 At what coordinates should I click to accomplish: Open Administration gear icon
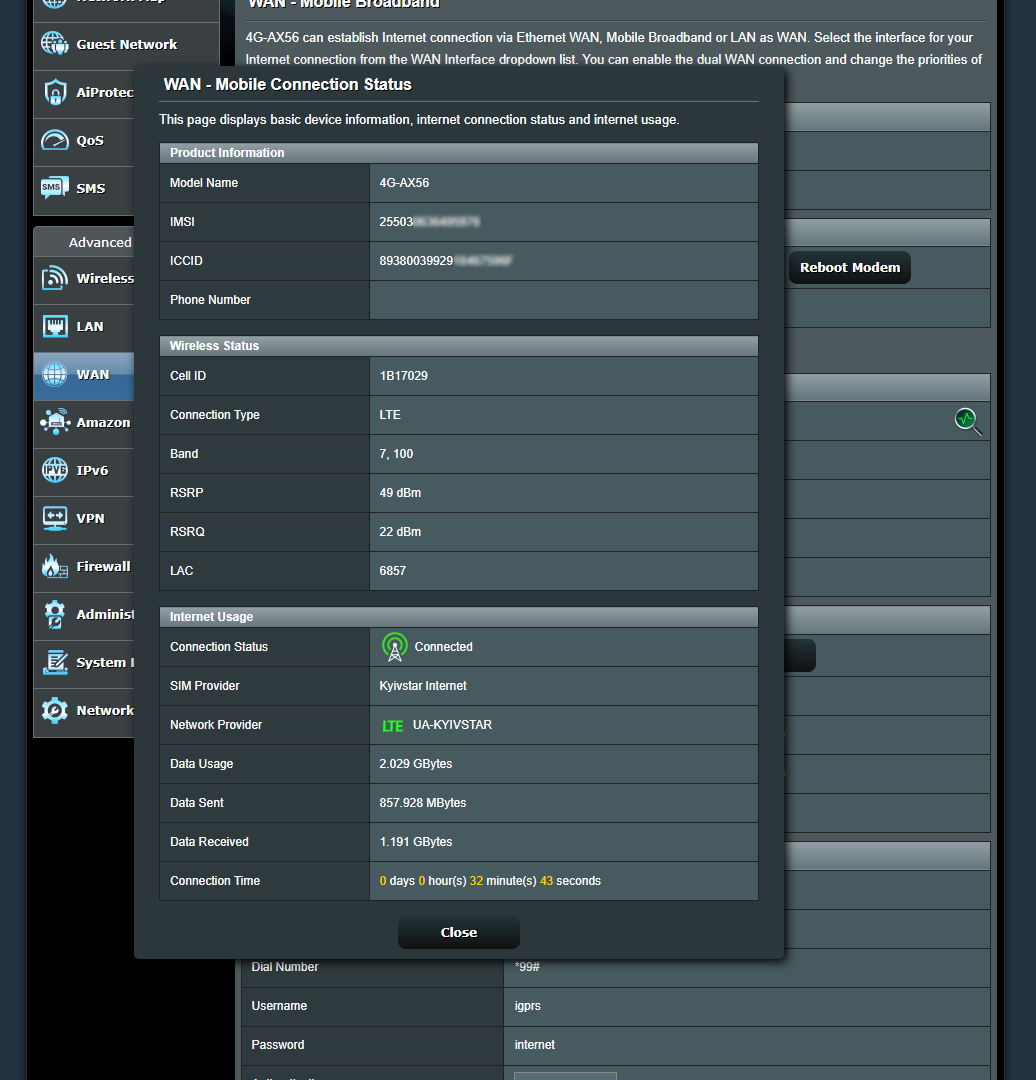(x=54, y=614)
